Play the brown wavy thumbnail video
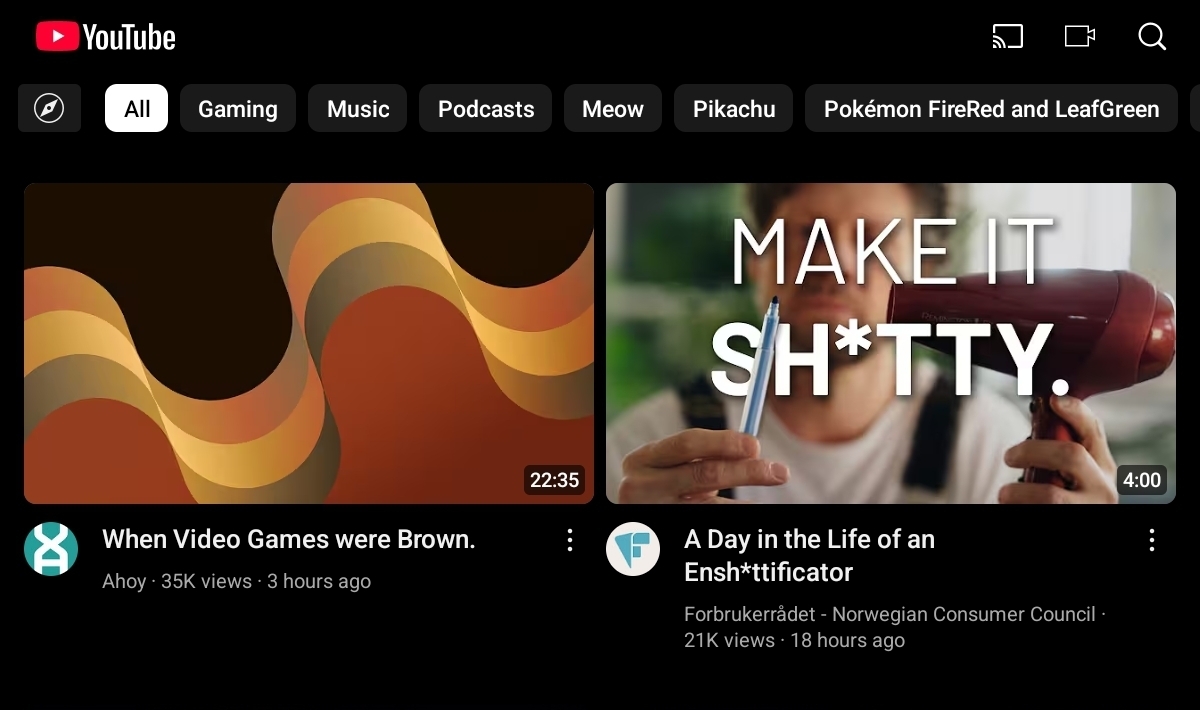Image resolution: width=1200 pixels, height=710 pixels. [309, 343]
